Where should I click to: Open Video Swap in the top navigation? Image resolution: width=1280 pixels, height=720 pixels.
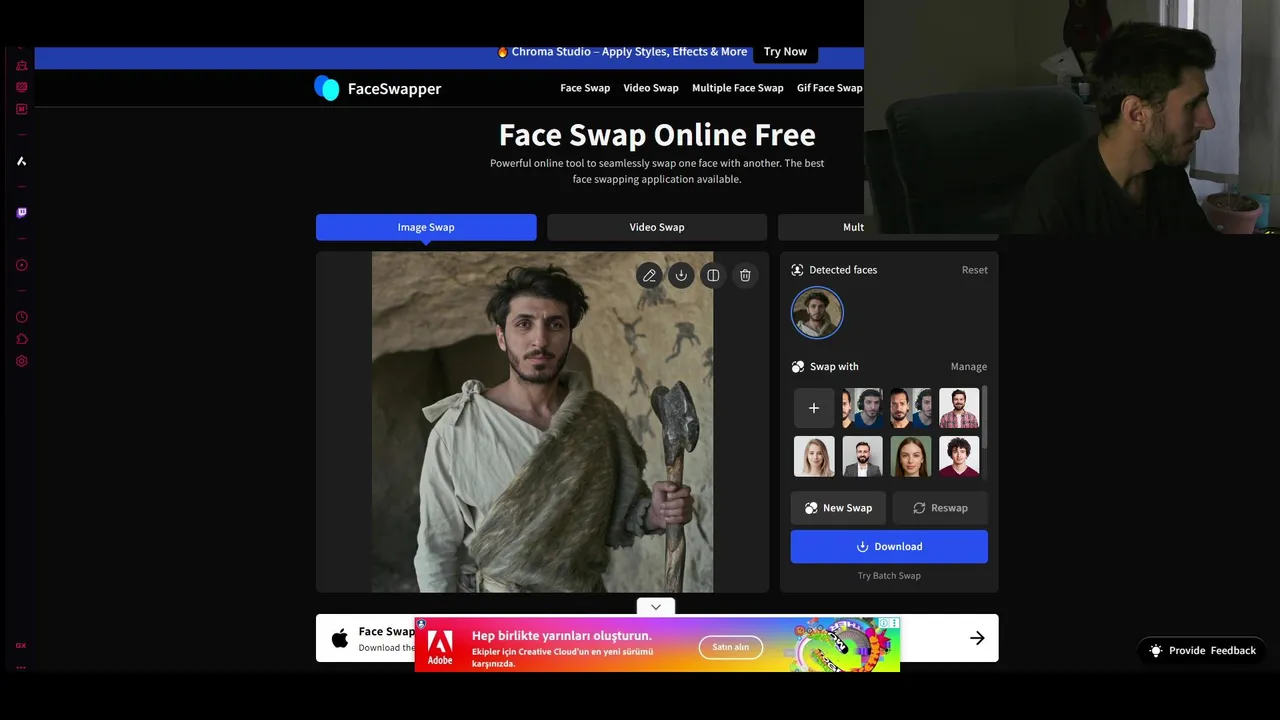tap(651, 88)
